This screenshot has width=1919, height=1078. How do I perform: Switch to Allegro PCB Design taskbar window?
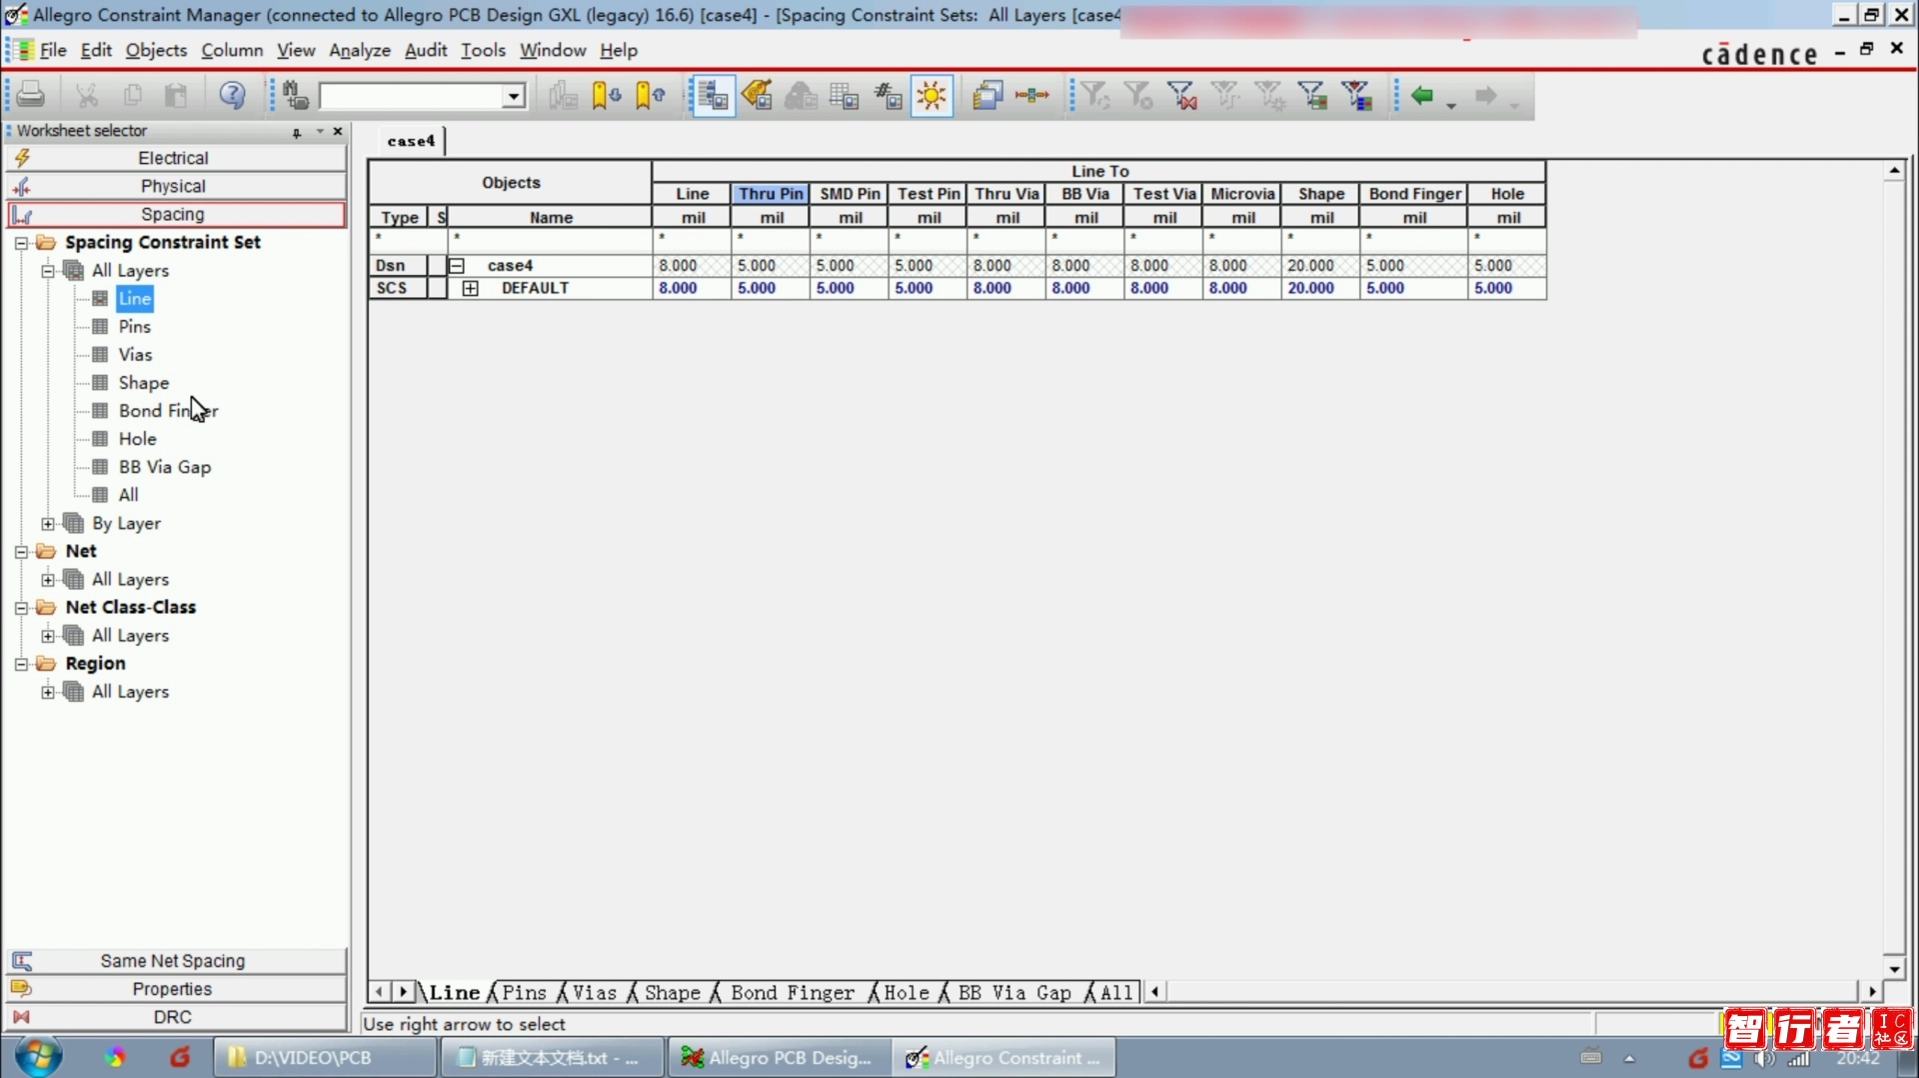(x=778, y=1057)
